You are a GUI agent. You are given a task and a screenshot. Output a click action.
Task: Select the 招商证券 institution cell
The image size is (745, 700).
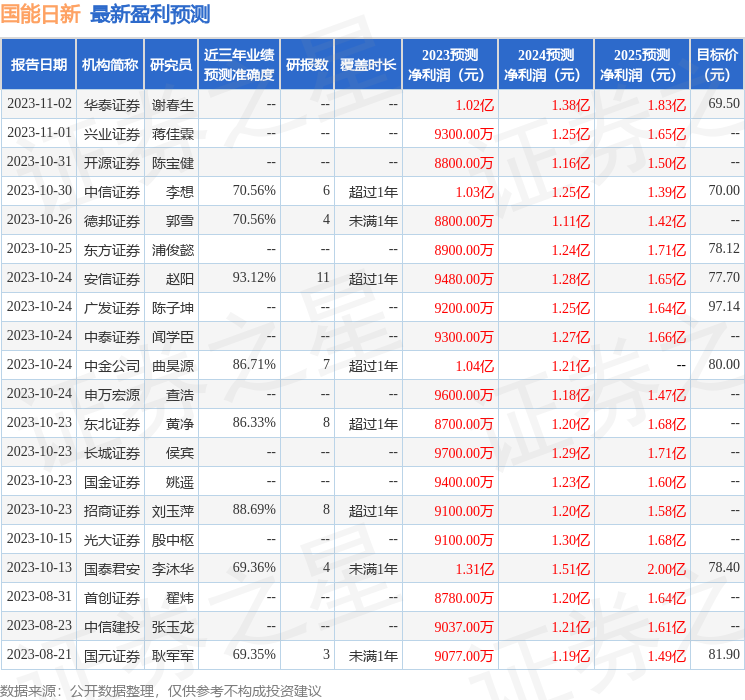tap(112, 511)
